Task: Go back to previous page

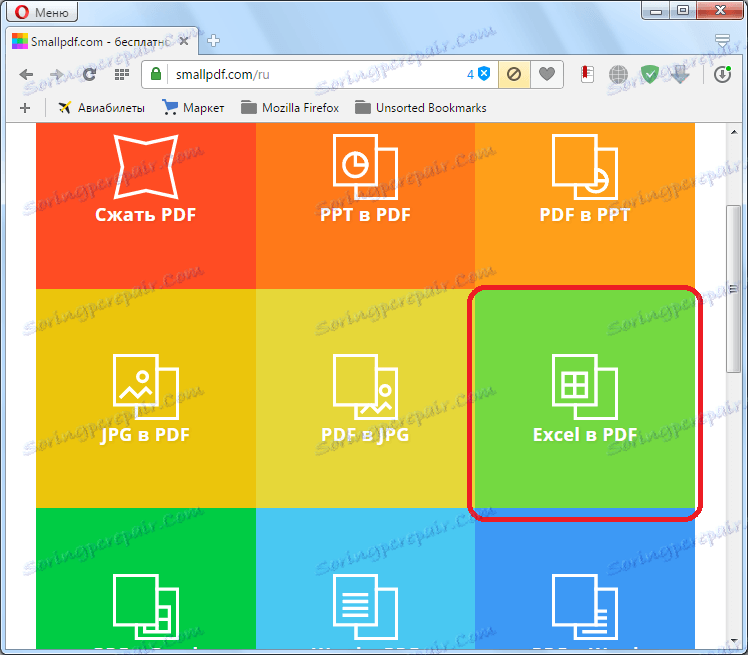Action: (x=26, y=74)
